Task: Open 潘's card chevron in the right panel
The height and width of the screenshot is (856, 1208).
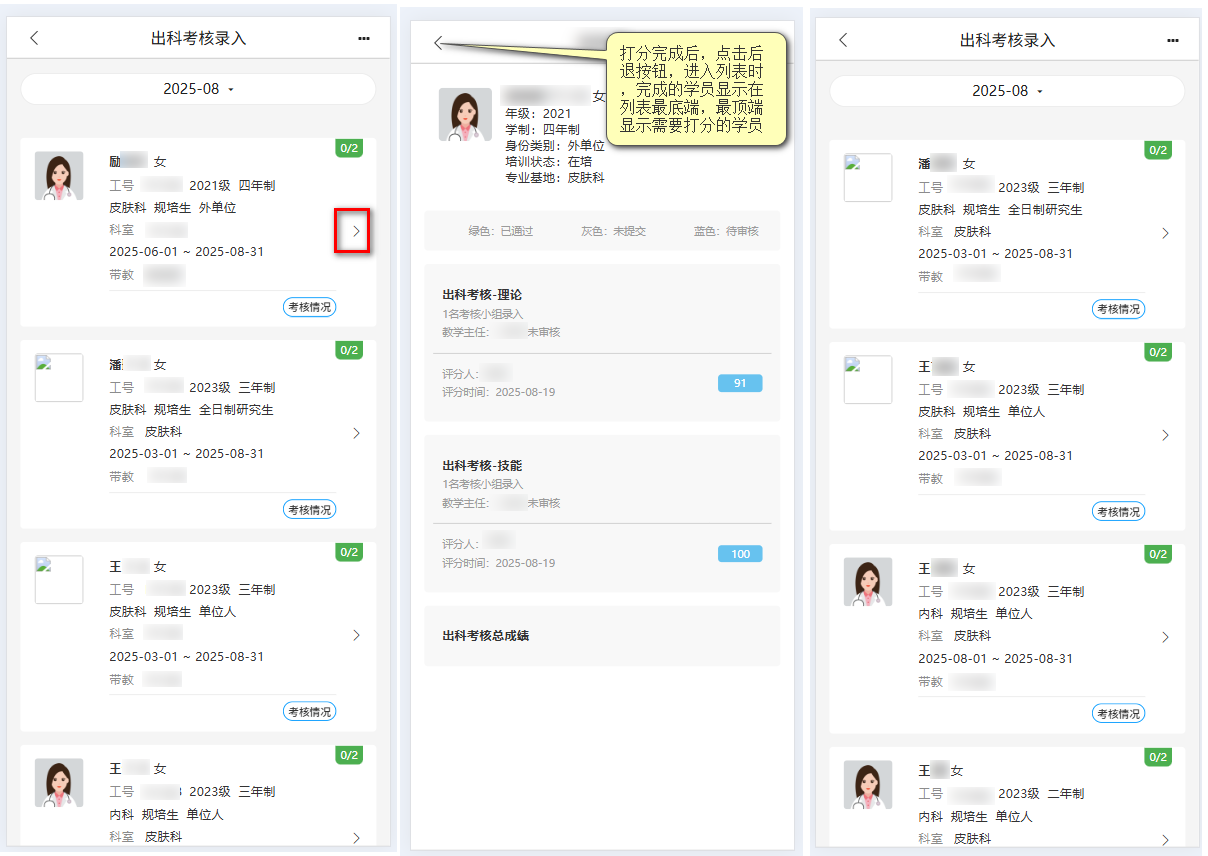Action: point(1165,233)
